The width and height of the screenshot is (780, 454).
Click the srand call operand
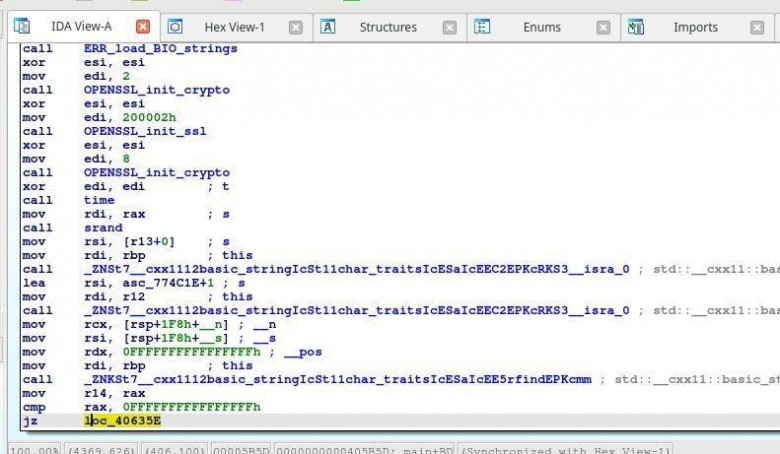click(102, 228)
